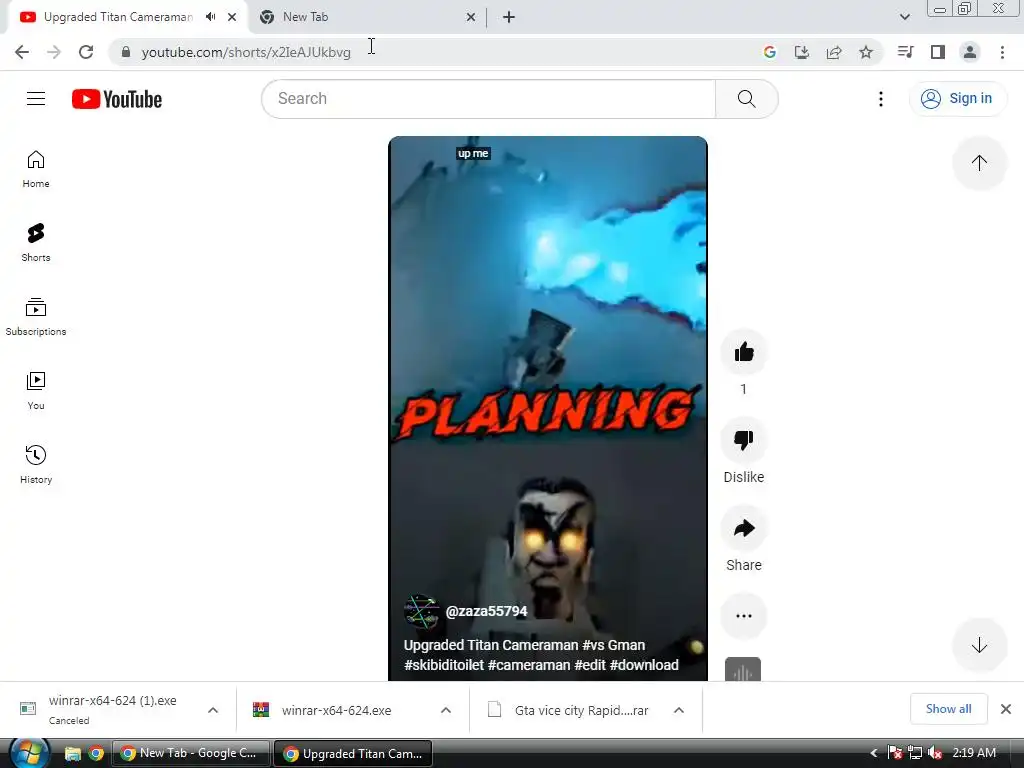Expand options for winrar-x64-624 (1).exe download
This screenshot has height=768, width=1024.
(x=213, y=710)
